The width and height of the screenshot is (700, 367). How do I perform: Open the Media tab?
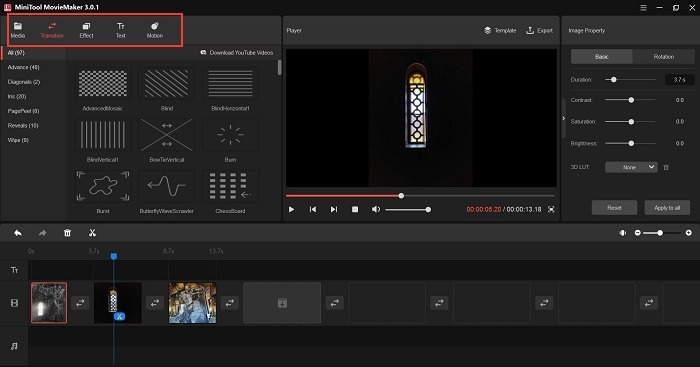(18, 30)
